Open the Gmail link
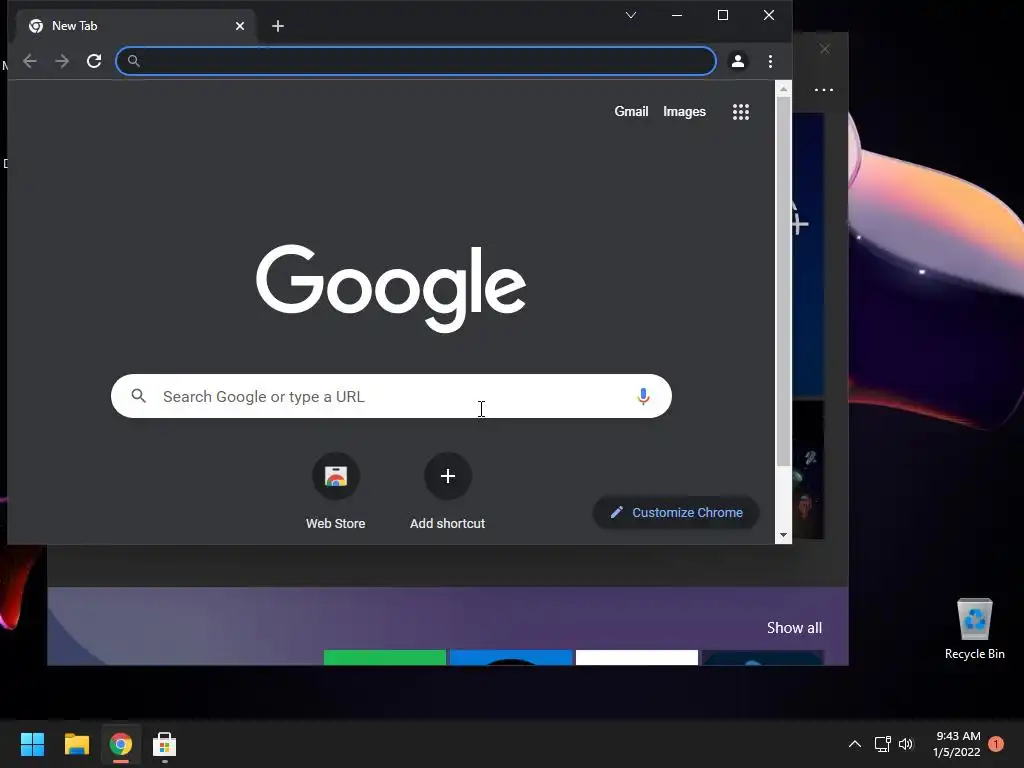1024x768 pixels. pos(631,112)
